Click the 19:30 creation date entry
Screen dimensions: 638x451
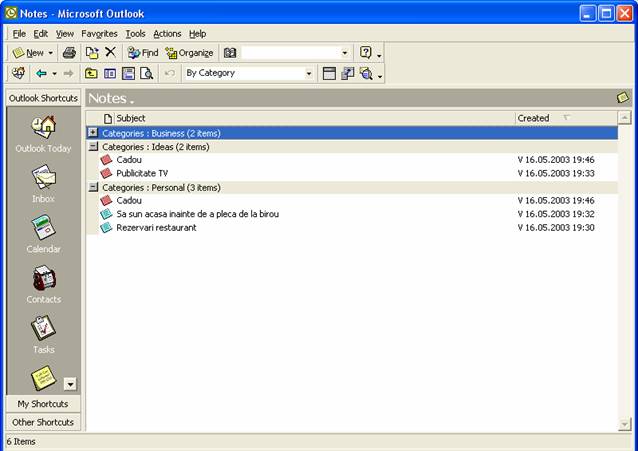click(x=556, y=228)
